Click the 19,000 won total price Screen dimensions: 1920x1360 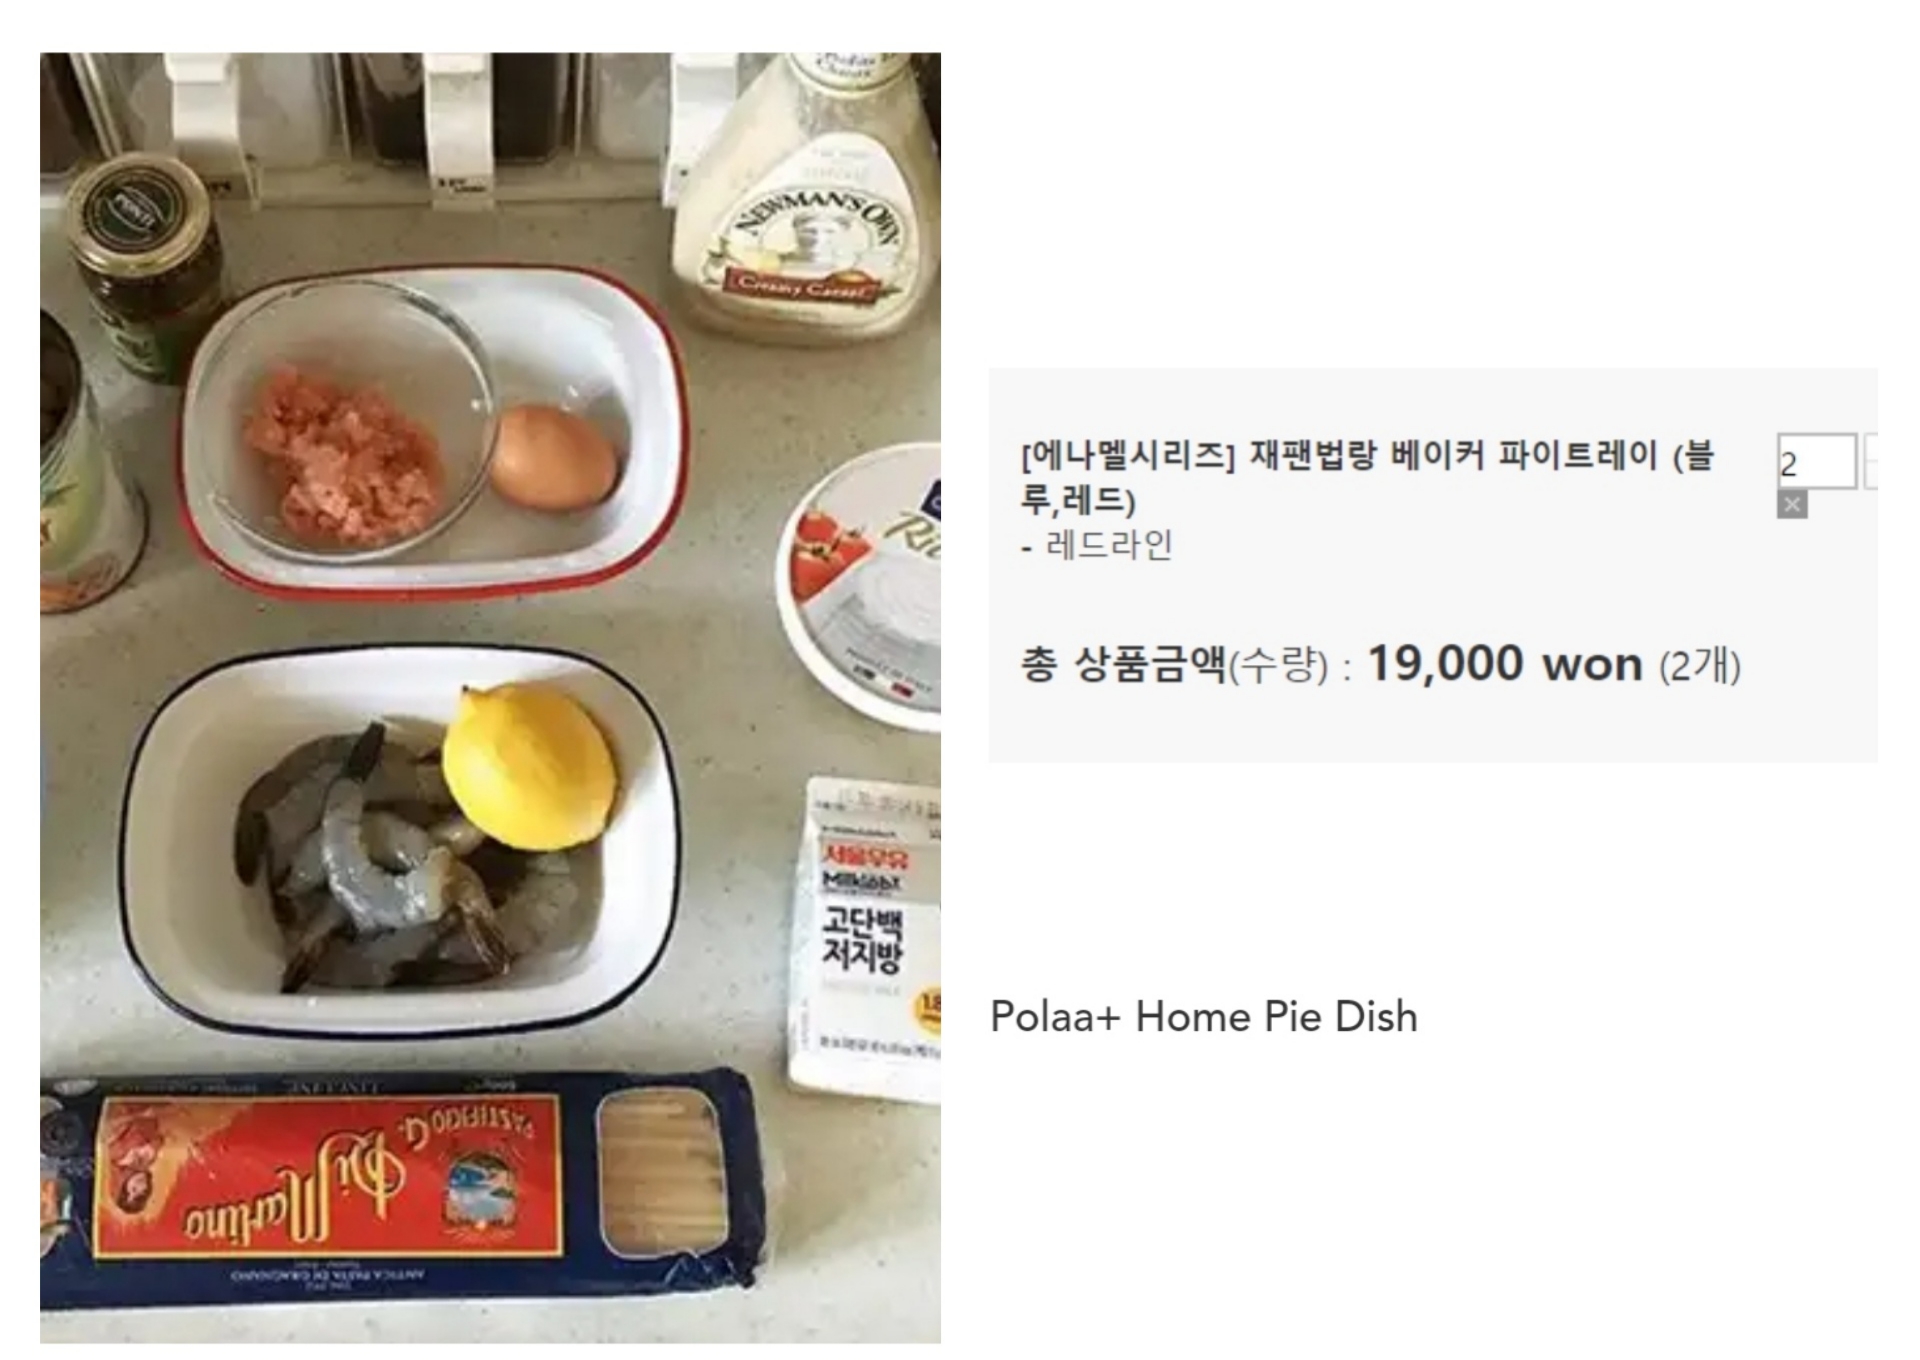point(1504,663)
